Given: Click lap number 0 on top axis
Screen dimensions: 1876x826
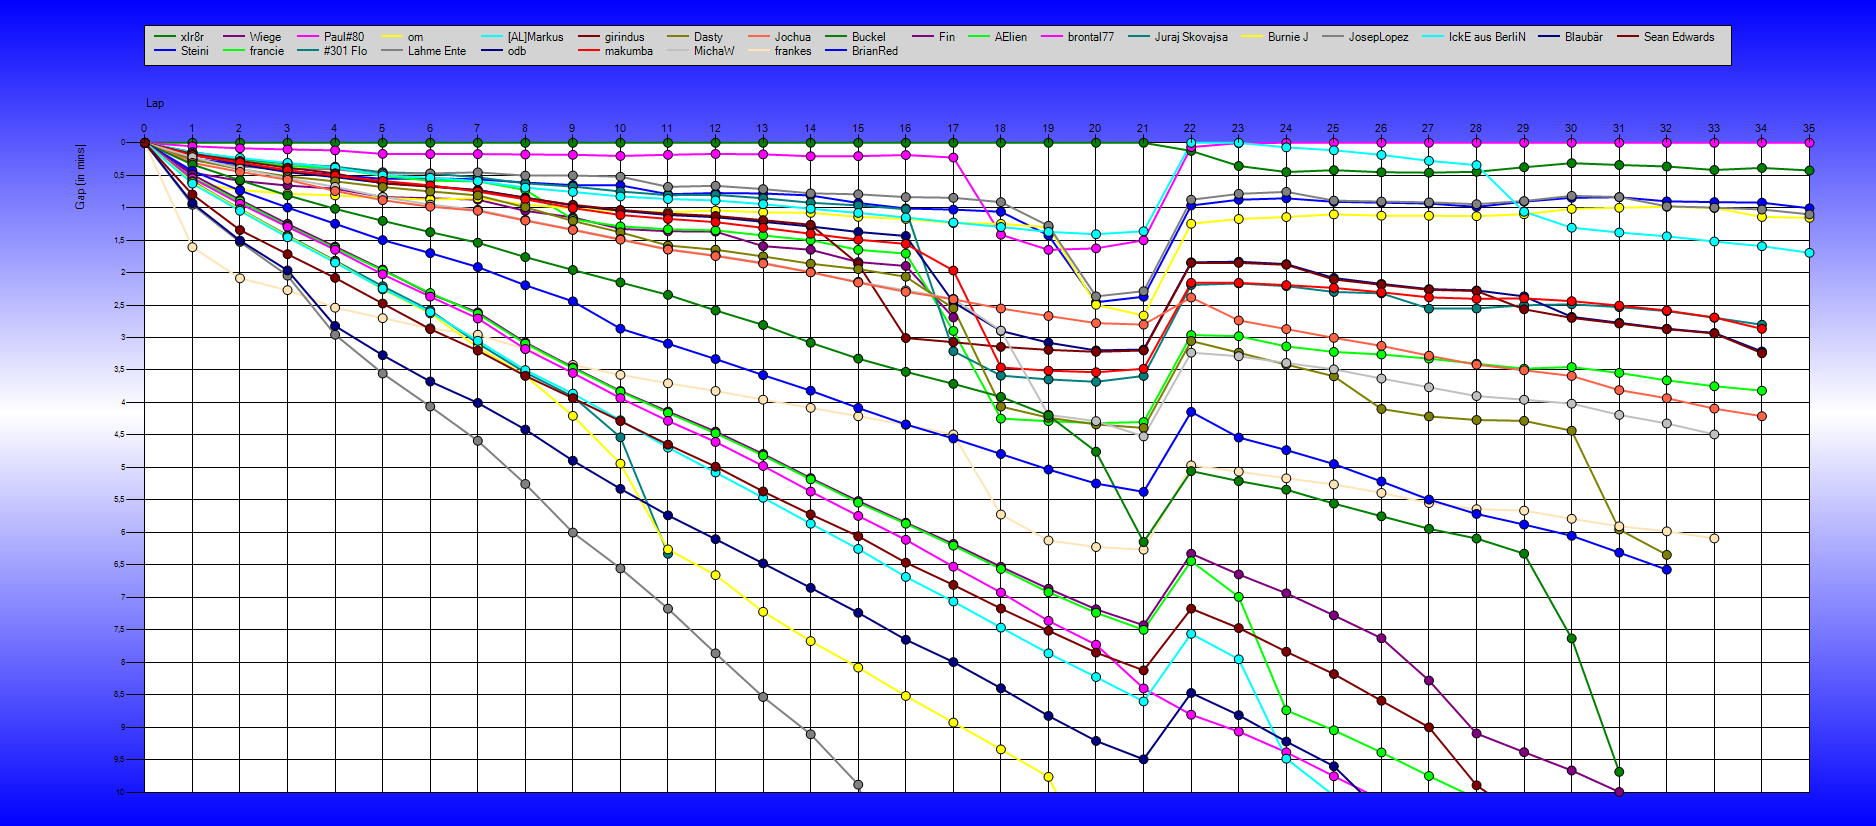Looking at the screenshot, I should point(144,128).
